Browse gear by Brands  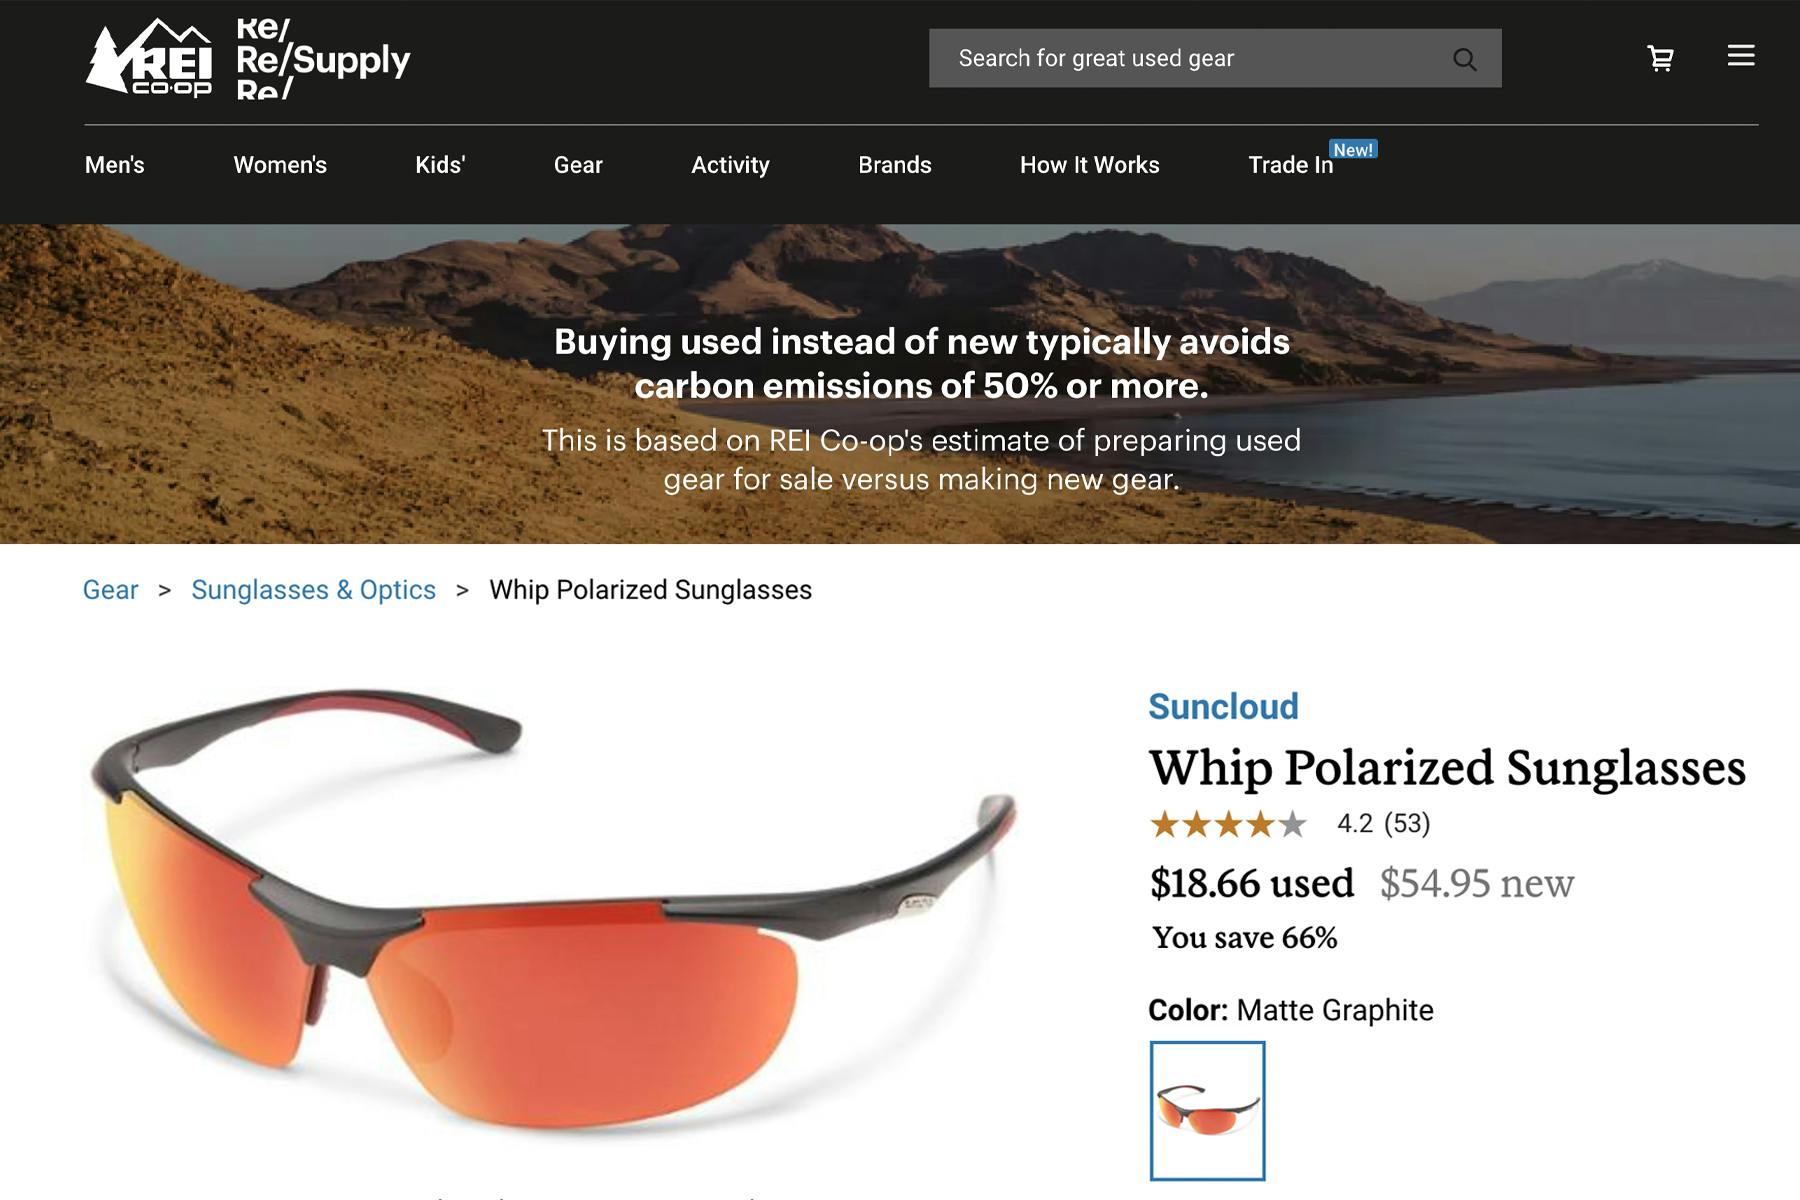coord(894,165)
